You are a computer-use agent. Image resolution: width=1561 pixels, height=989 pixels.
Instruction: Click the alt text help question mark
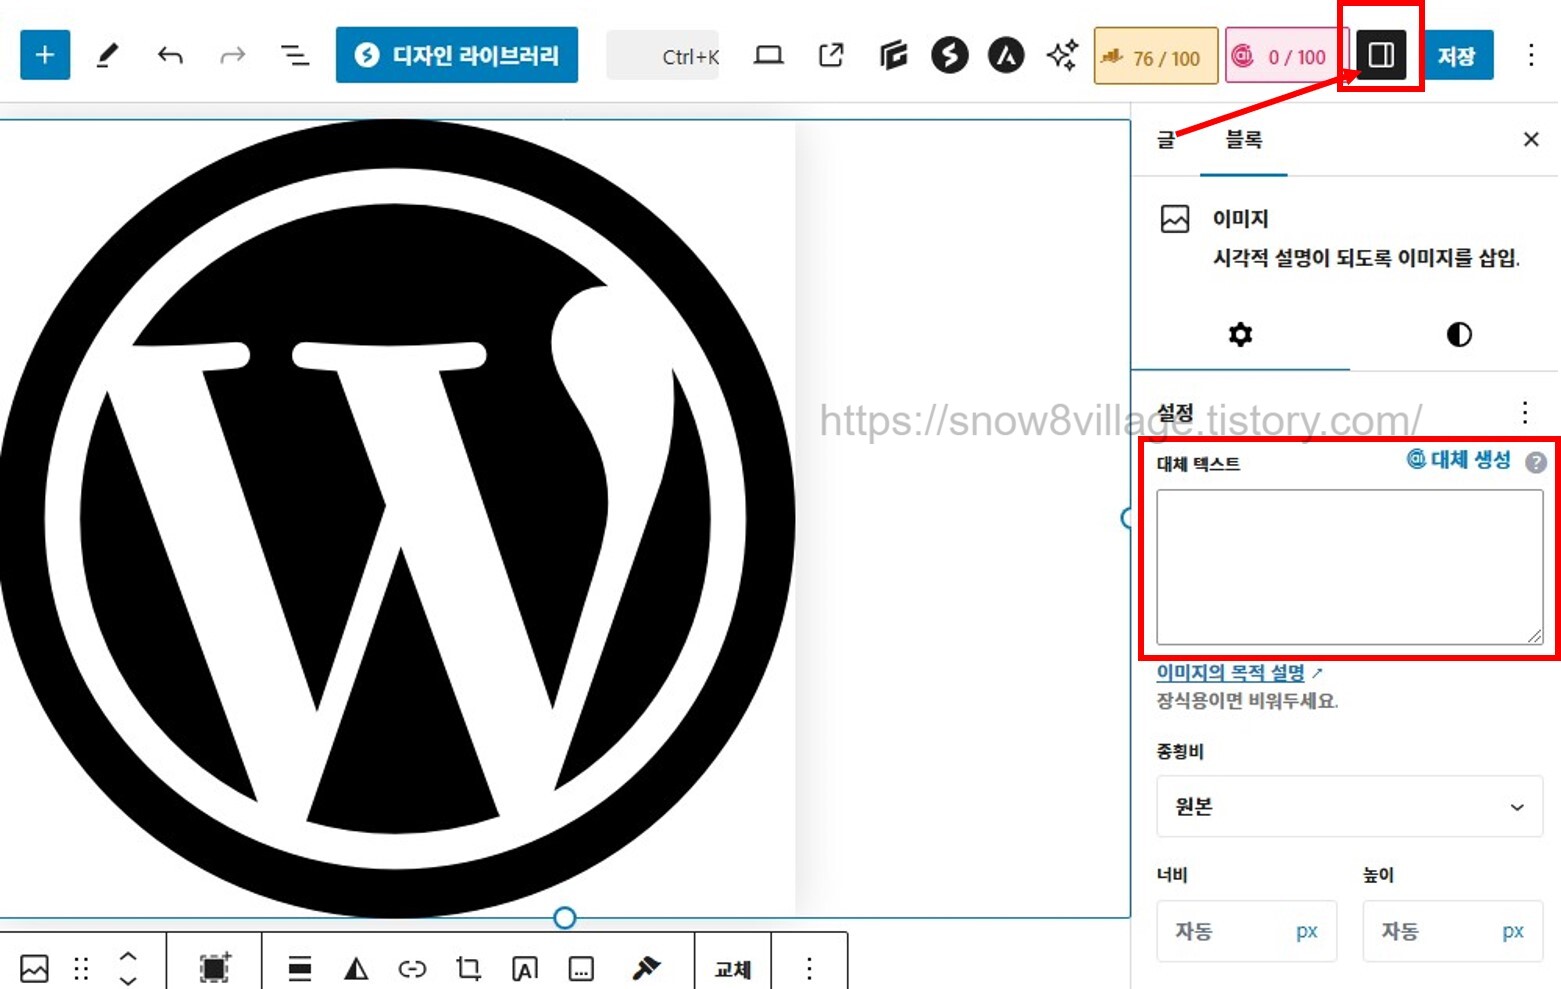[1536, 462]
